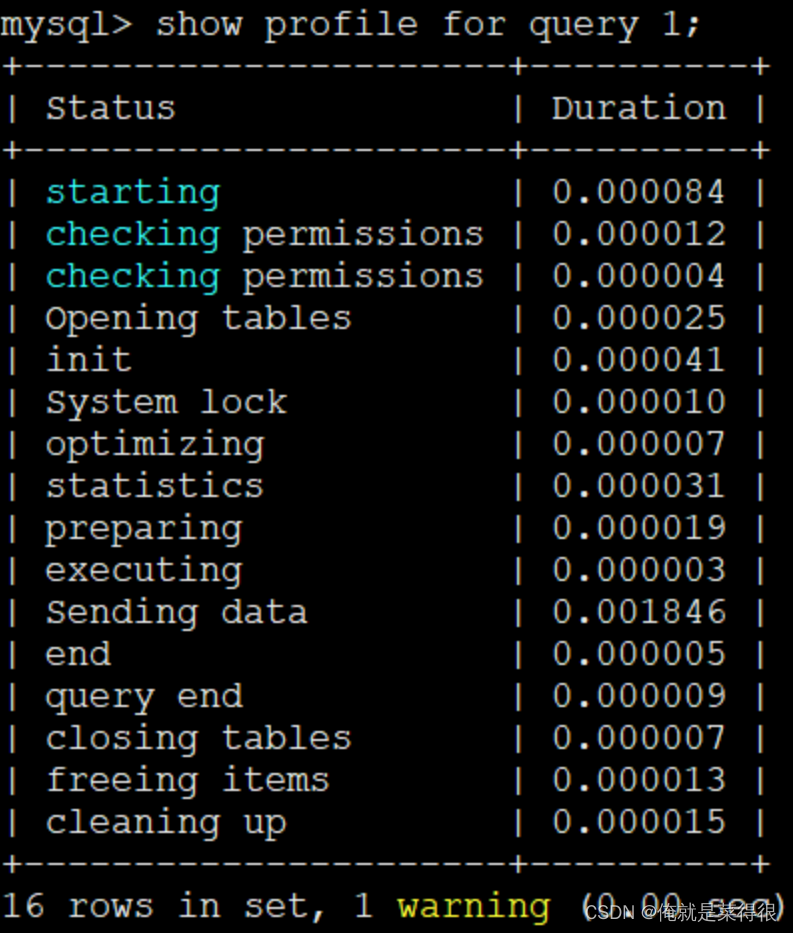This screenshot has height=933, width=793.
Task: Click the 'statistics' status
Action: (155, 486)
